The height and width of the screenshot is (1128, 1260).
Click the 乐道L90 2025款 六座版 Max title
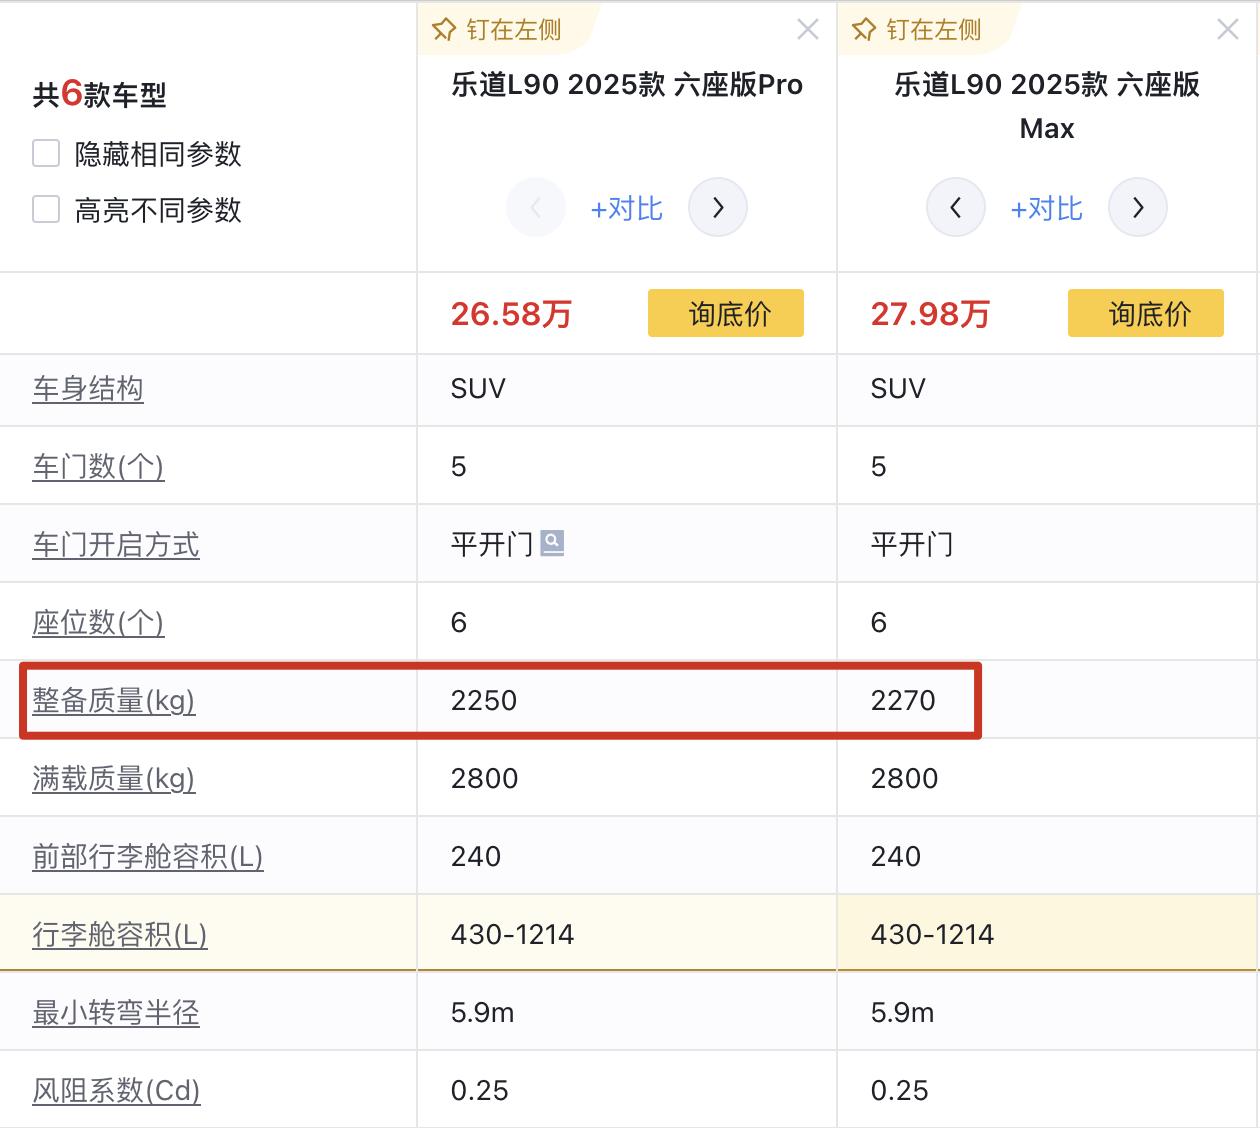(1047, 106)
